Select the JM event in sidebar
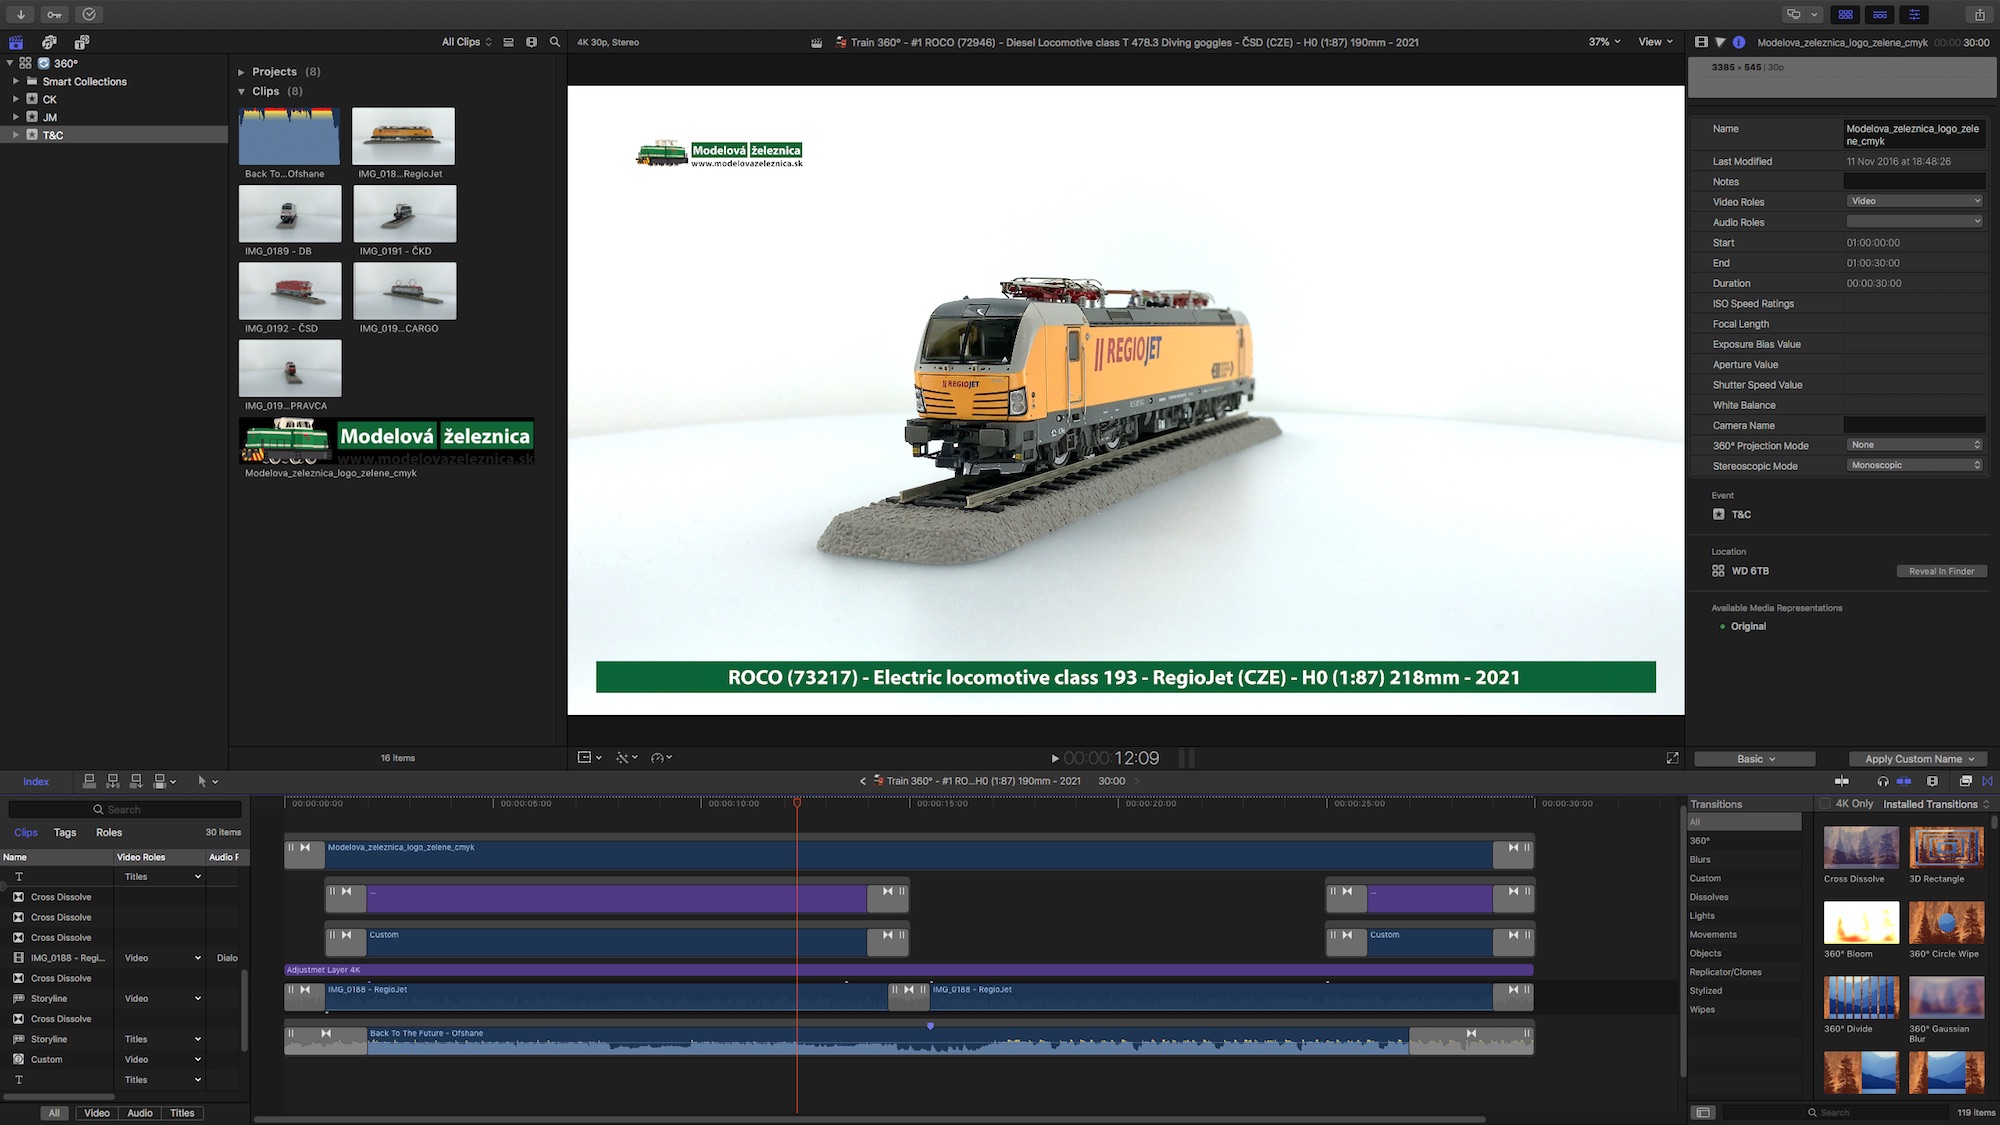Image resolution: width=2000 pixels, height=1125 pixels. coord(114,117)
